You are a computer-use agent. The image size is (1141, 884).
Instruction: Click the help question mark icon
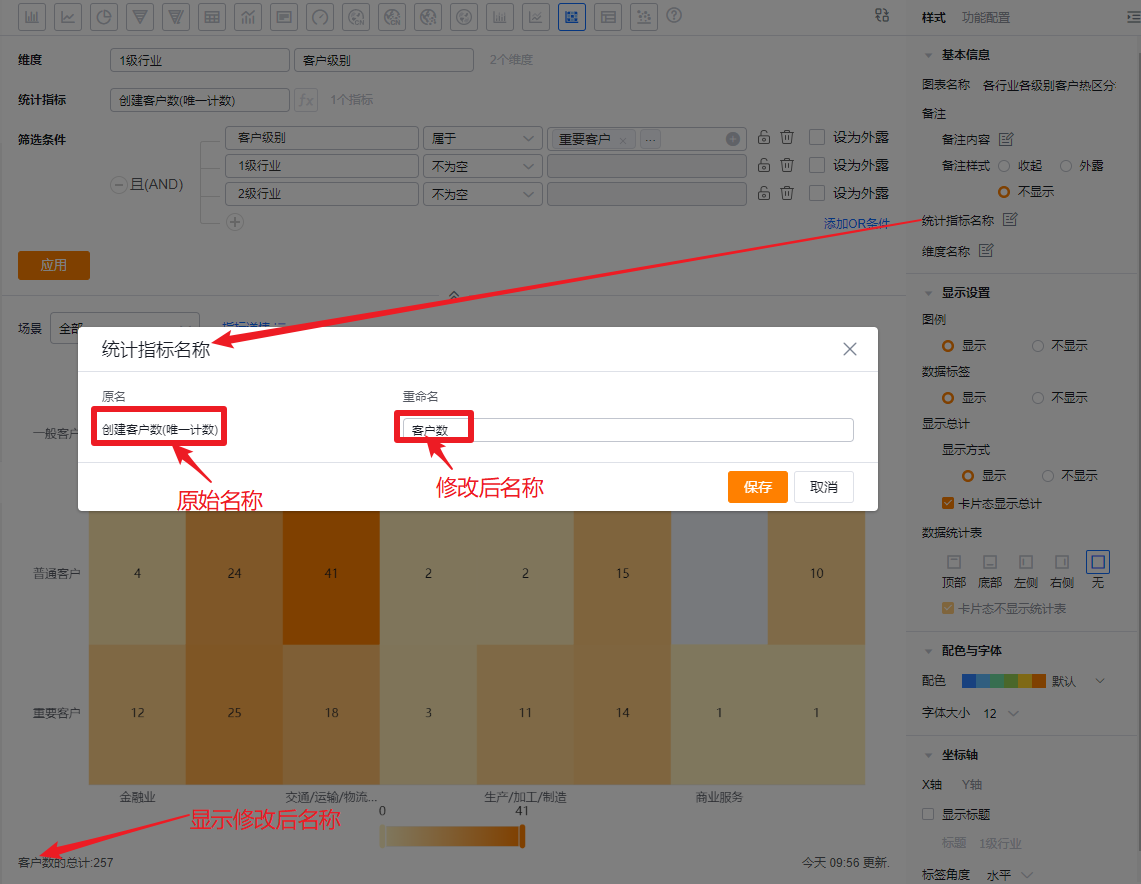click(674, 15)
